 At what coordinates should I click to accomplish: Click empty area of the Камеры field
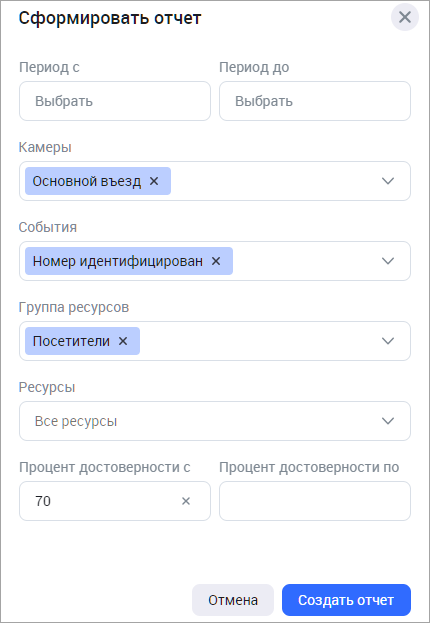pos(274,181)
